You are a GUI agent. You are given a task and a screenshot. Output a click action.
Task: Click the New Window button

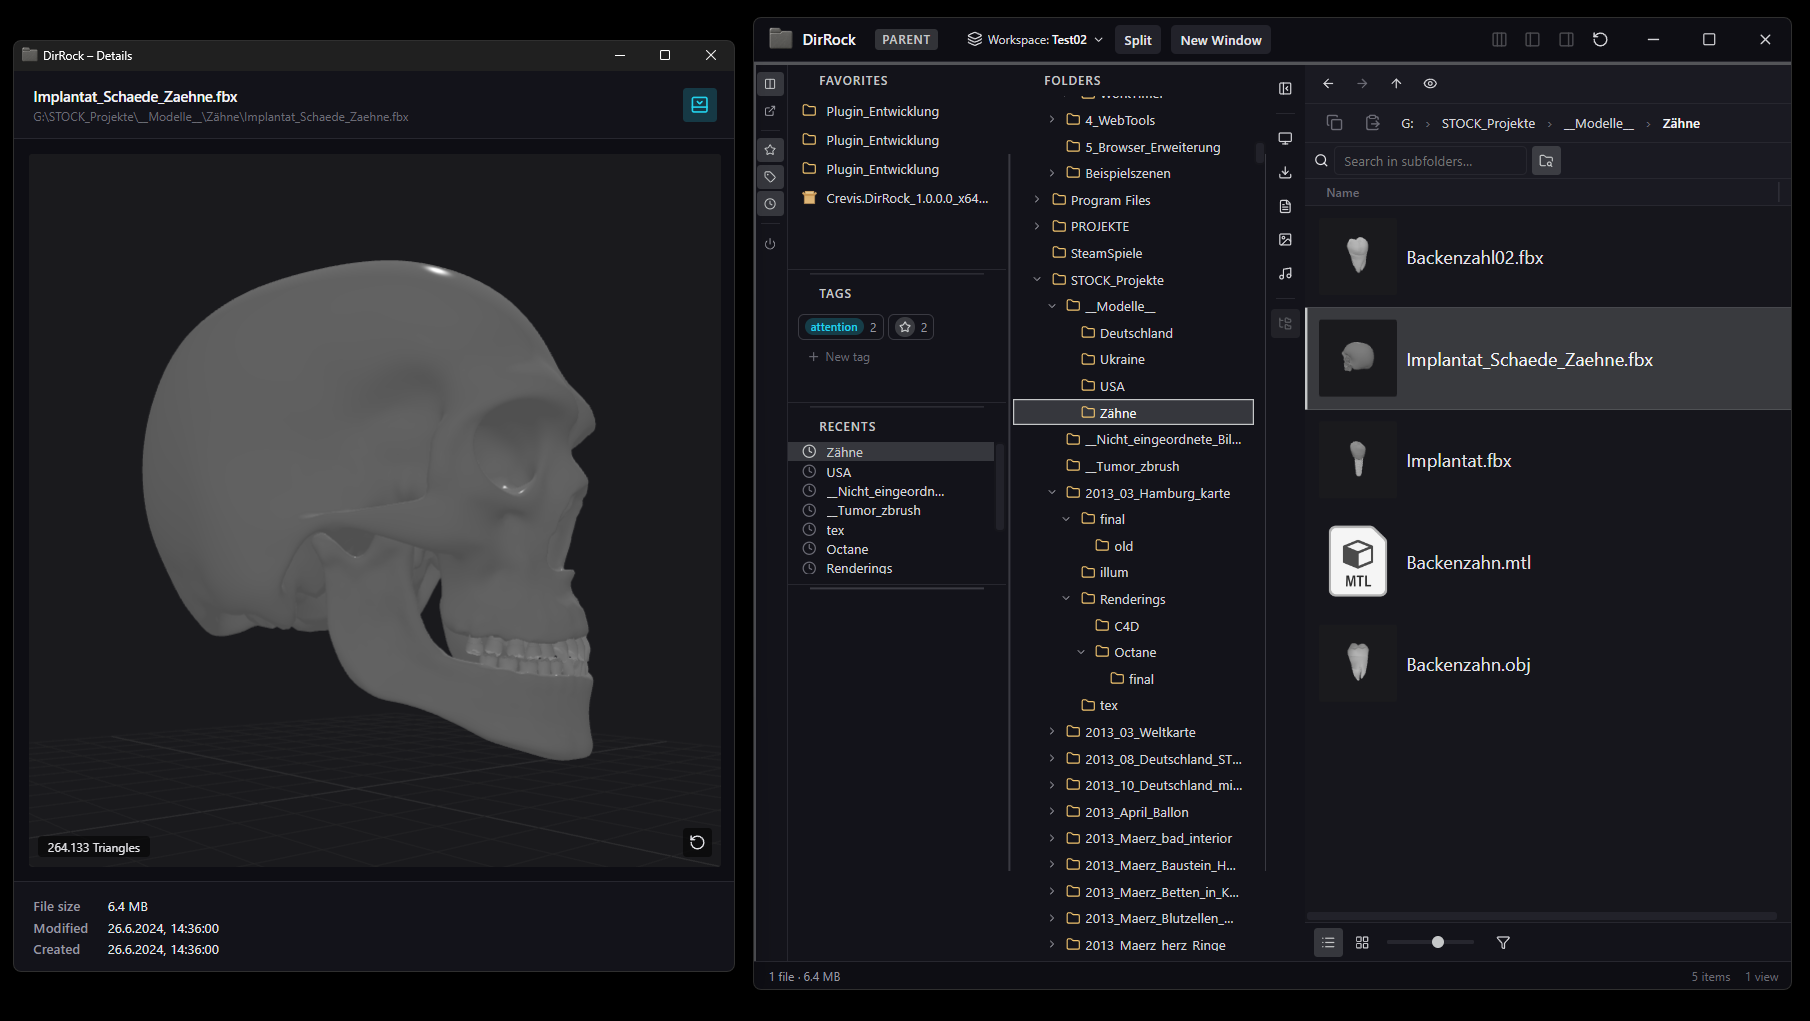coord(1220,40)
